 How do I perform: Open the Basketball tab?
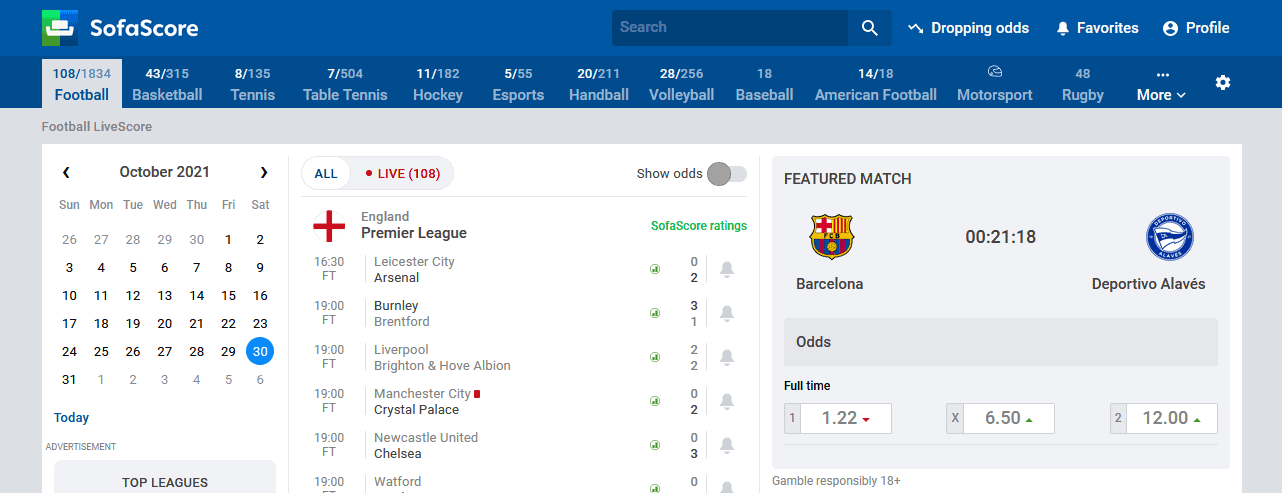pos(167,84)
